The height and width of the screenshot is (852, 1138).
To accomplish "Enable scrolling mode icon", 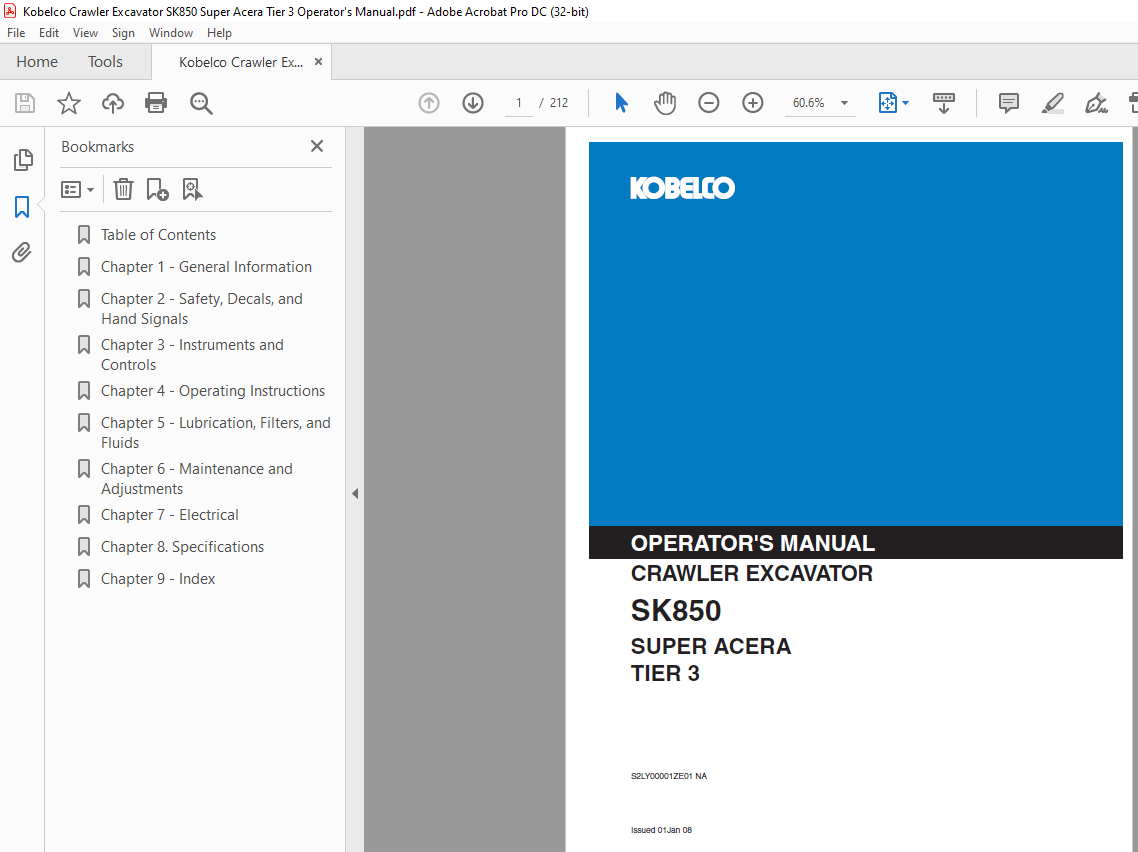I will click(x=943, y=103).
